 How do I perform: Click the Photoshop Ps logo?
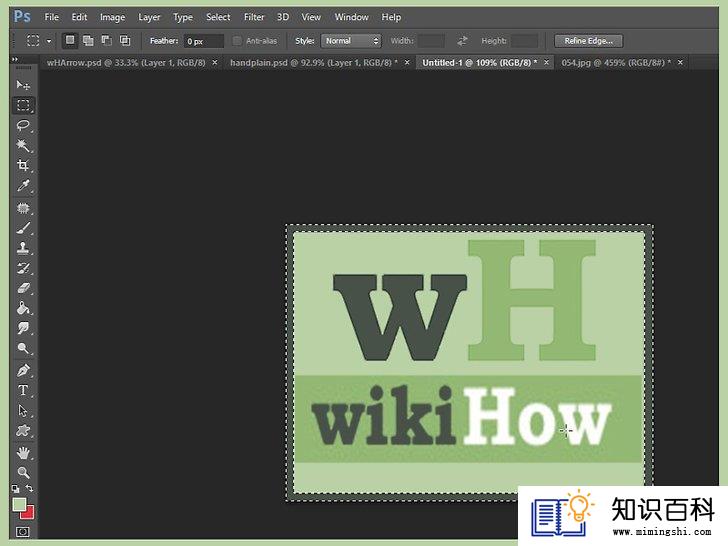click(22, 17)
